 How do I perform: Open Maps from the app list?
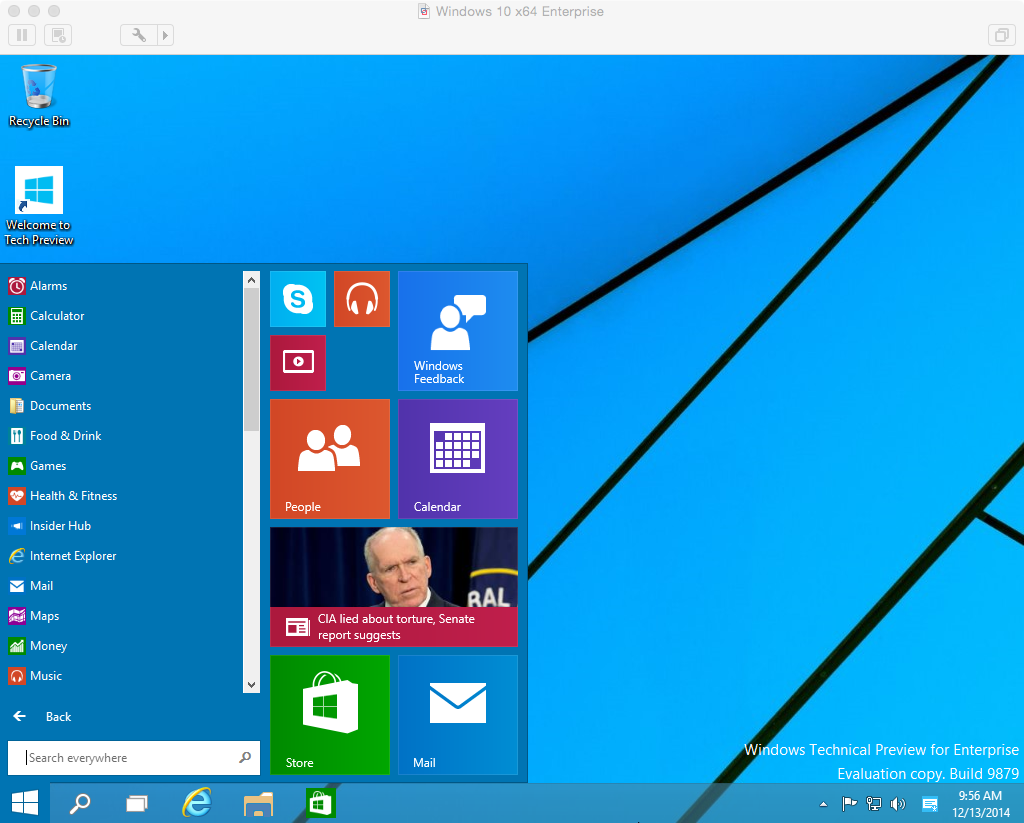point(121,617)
